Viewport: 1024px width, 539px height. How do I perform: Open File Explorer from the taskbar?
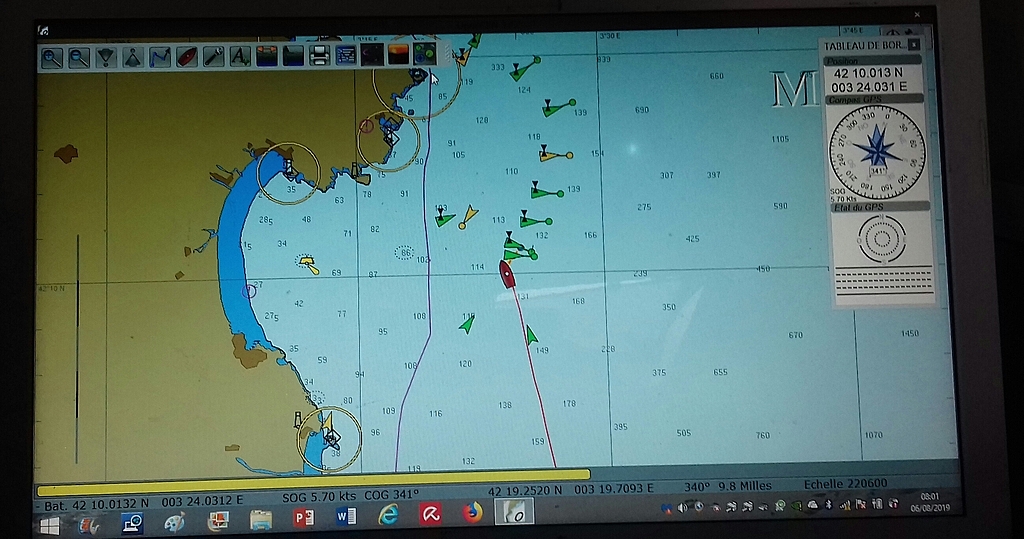tap(261, 520)
